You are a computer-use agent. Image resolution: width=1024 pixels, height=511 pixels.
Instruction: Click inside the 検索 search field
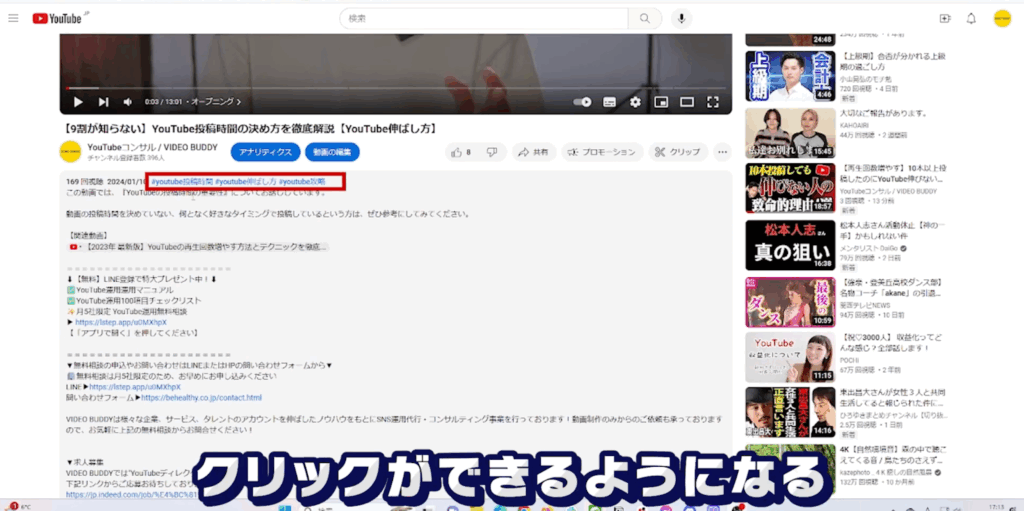(x=483, y=19)
